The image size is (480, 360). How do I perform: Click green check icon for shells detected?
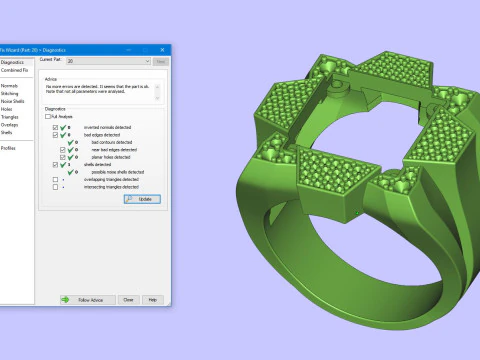[x=63, y=165]
